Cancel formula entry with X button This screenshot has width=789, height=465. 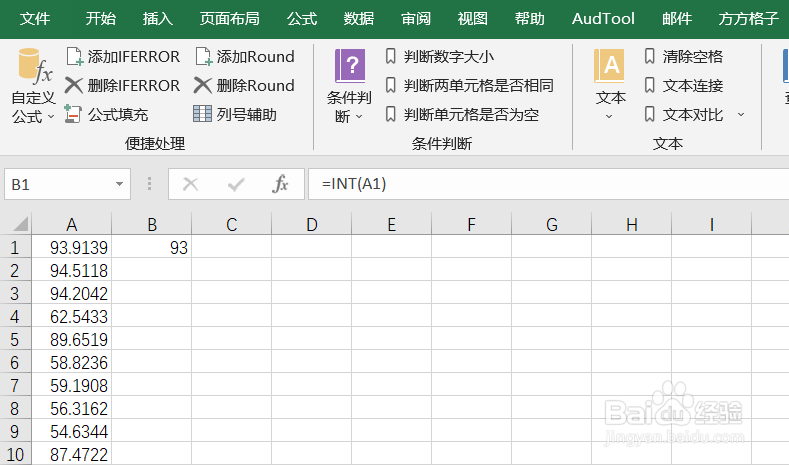[190, 184]
